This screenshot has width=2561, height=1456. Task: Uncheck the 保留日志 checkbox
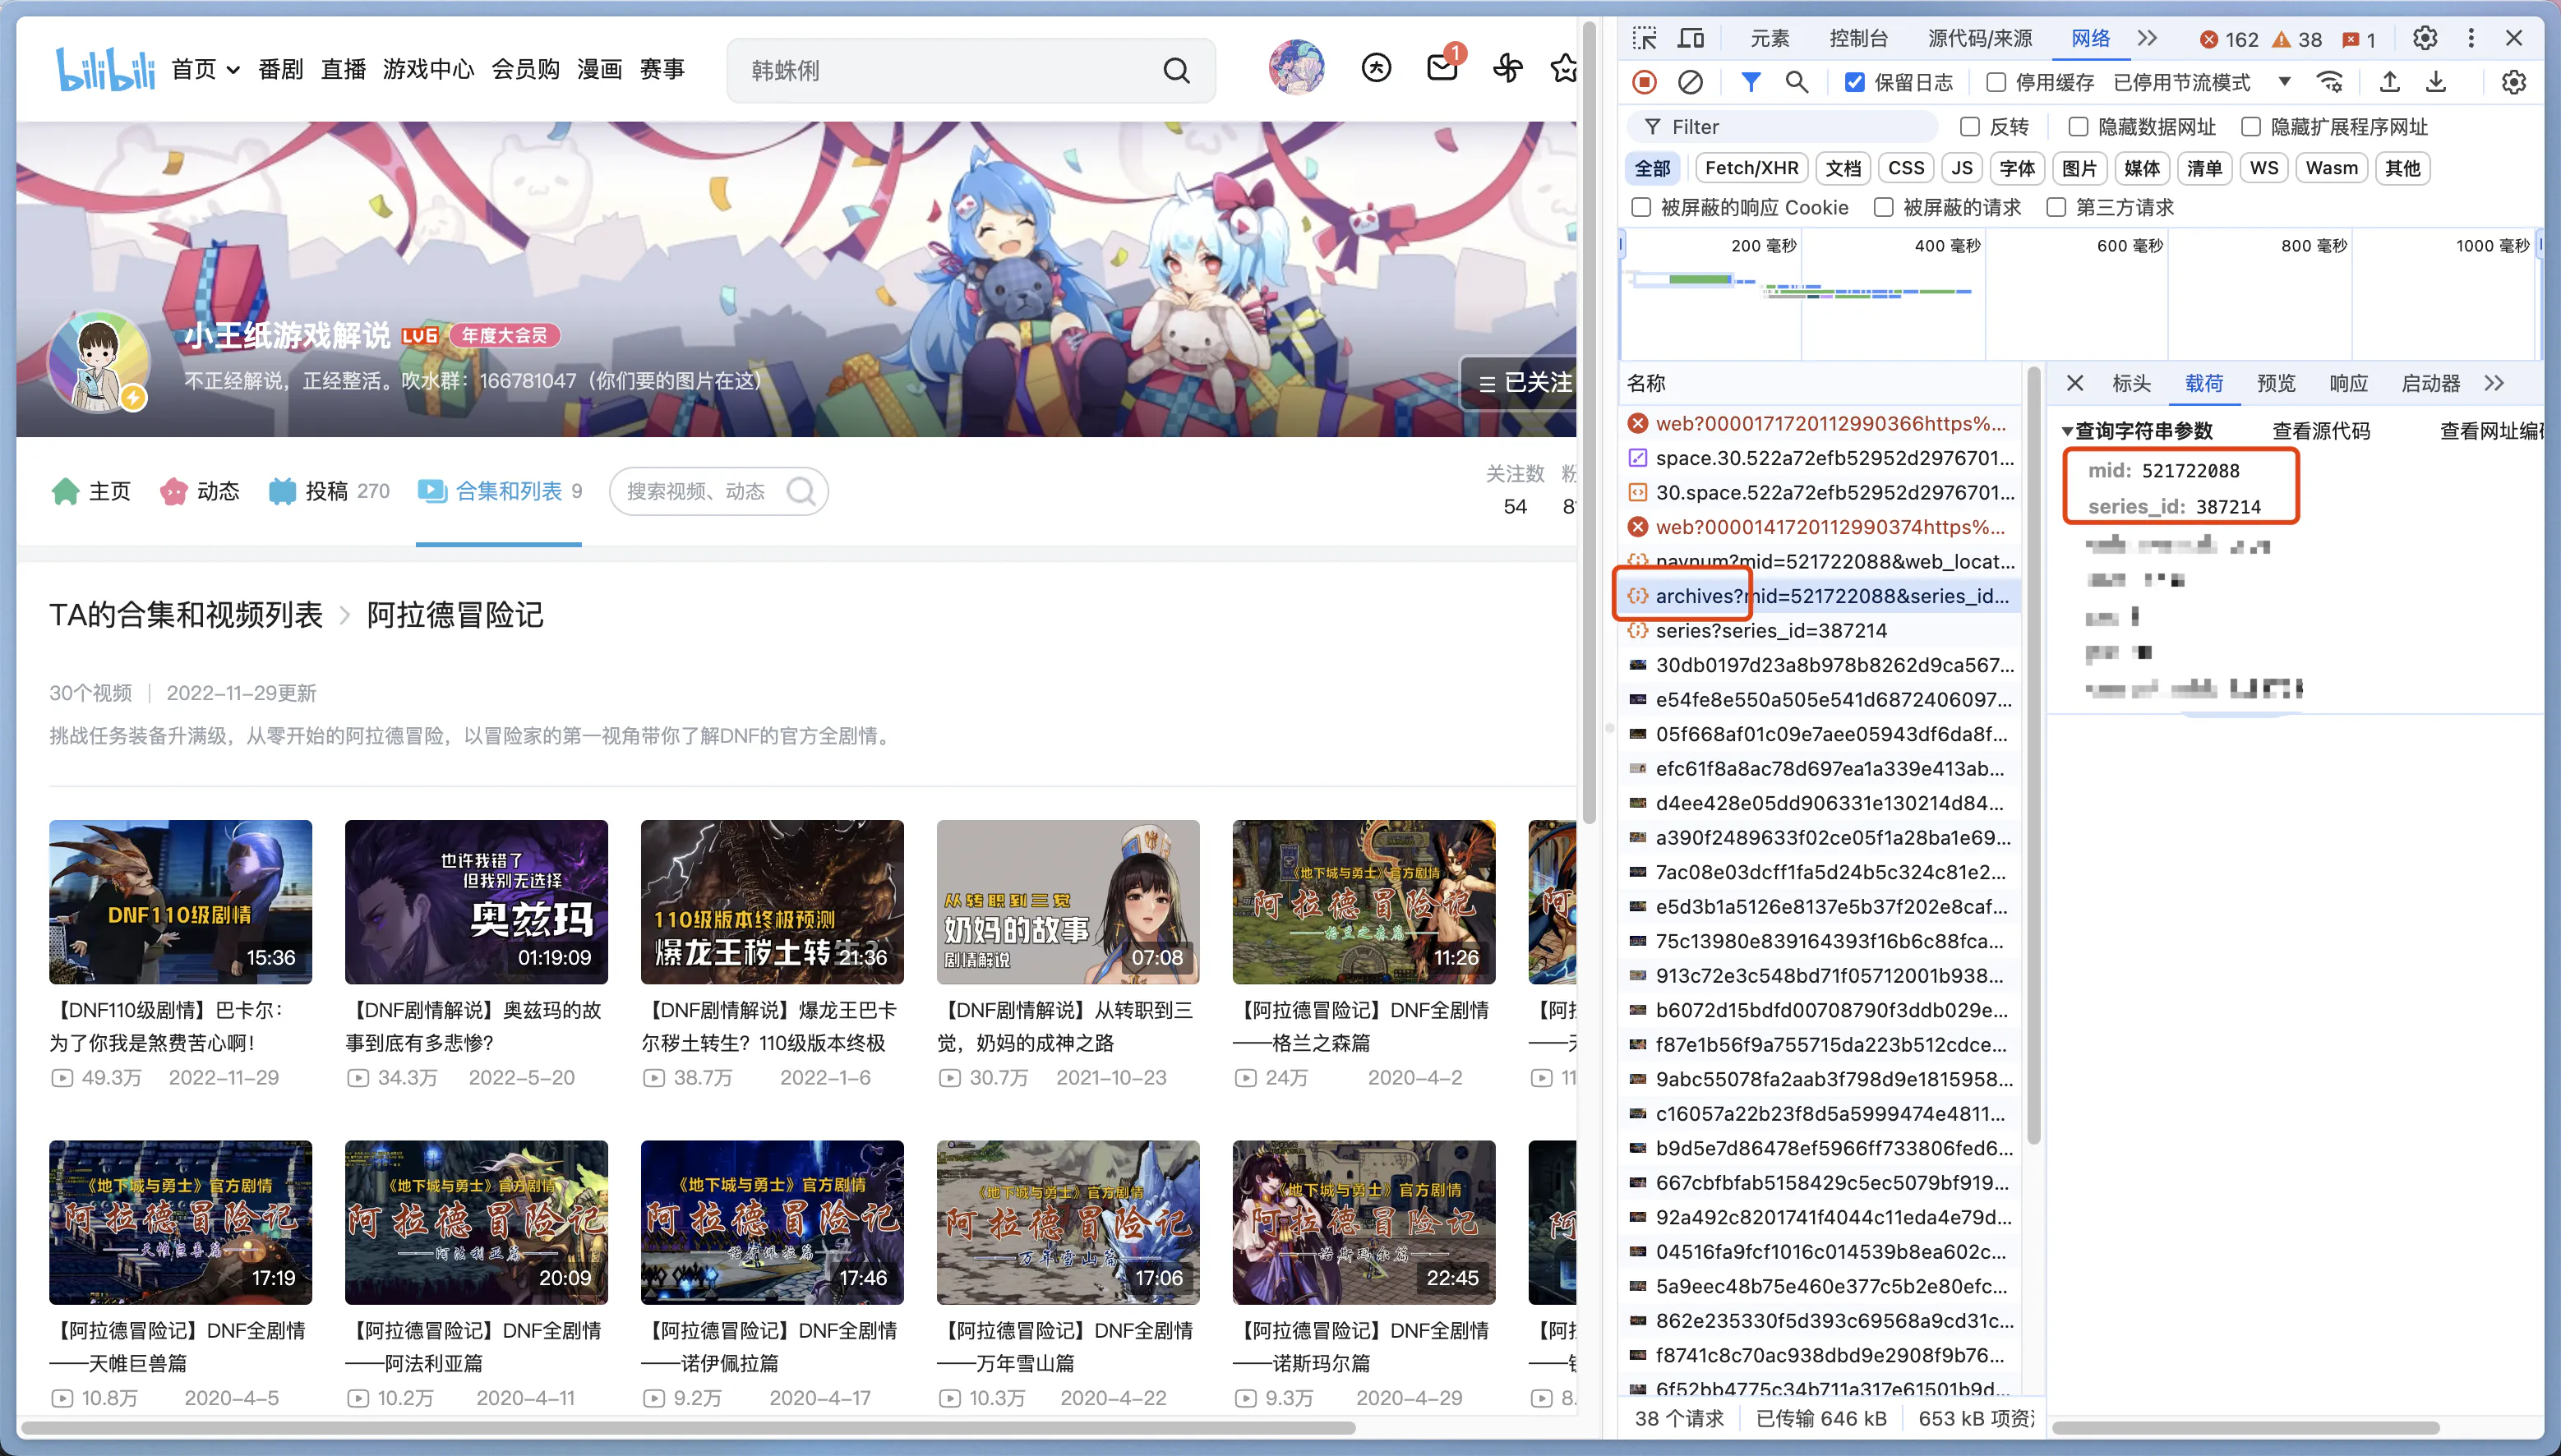coord(1855,82)
